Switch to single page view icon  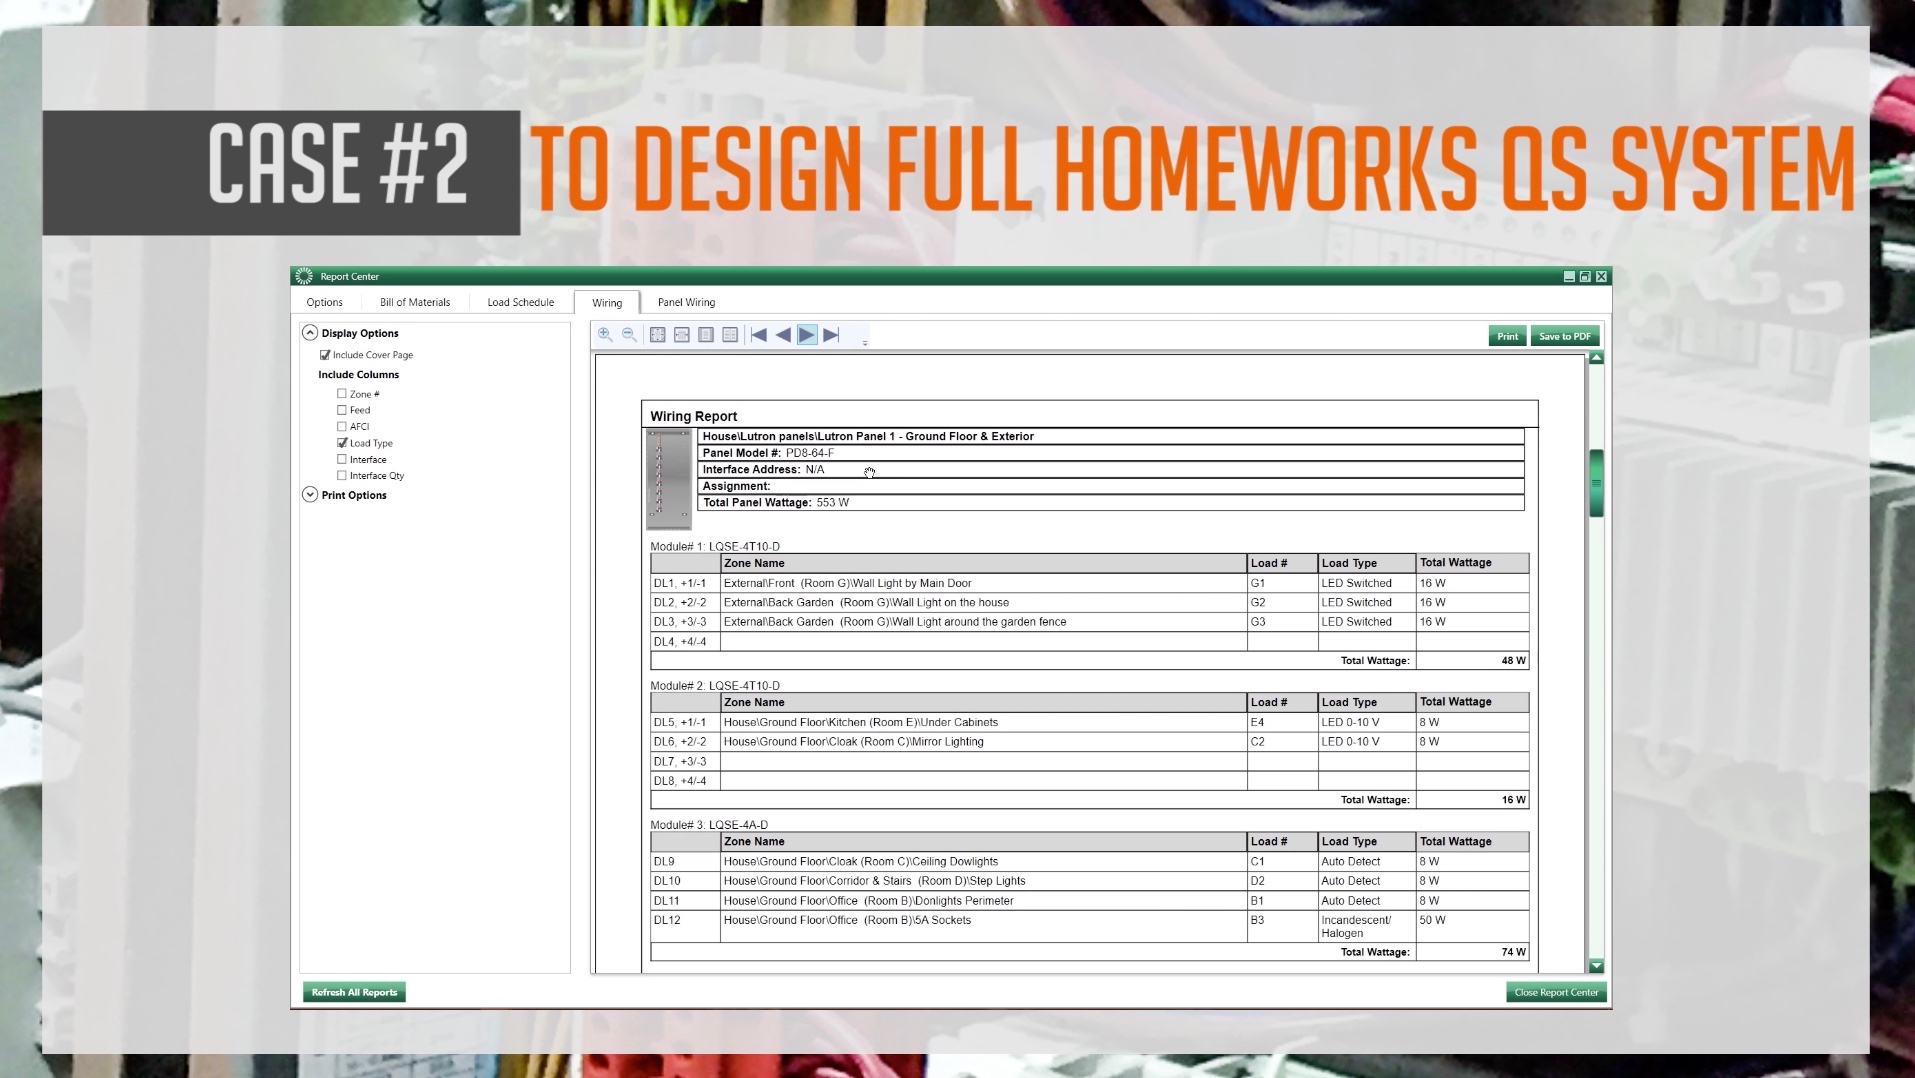pyautogui.click(x=706, y=335)
